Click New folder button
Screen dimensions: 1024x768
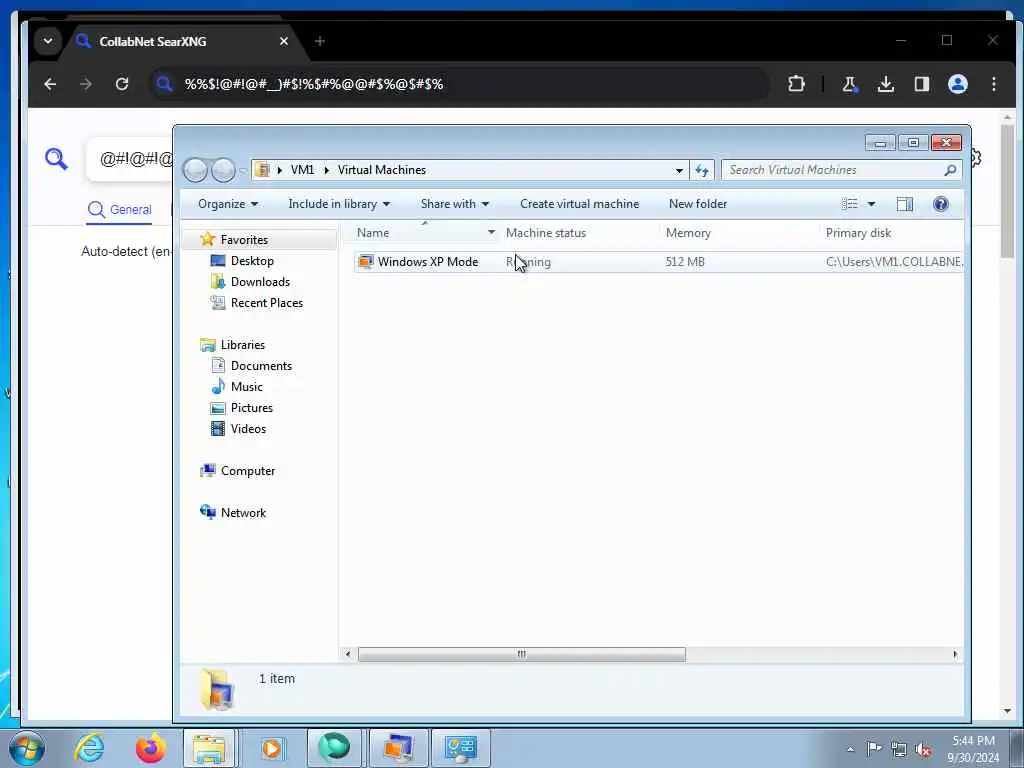tap(697, 204)
